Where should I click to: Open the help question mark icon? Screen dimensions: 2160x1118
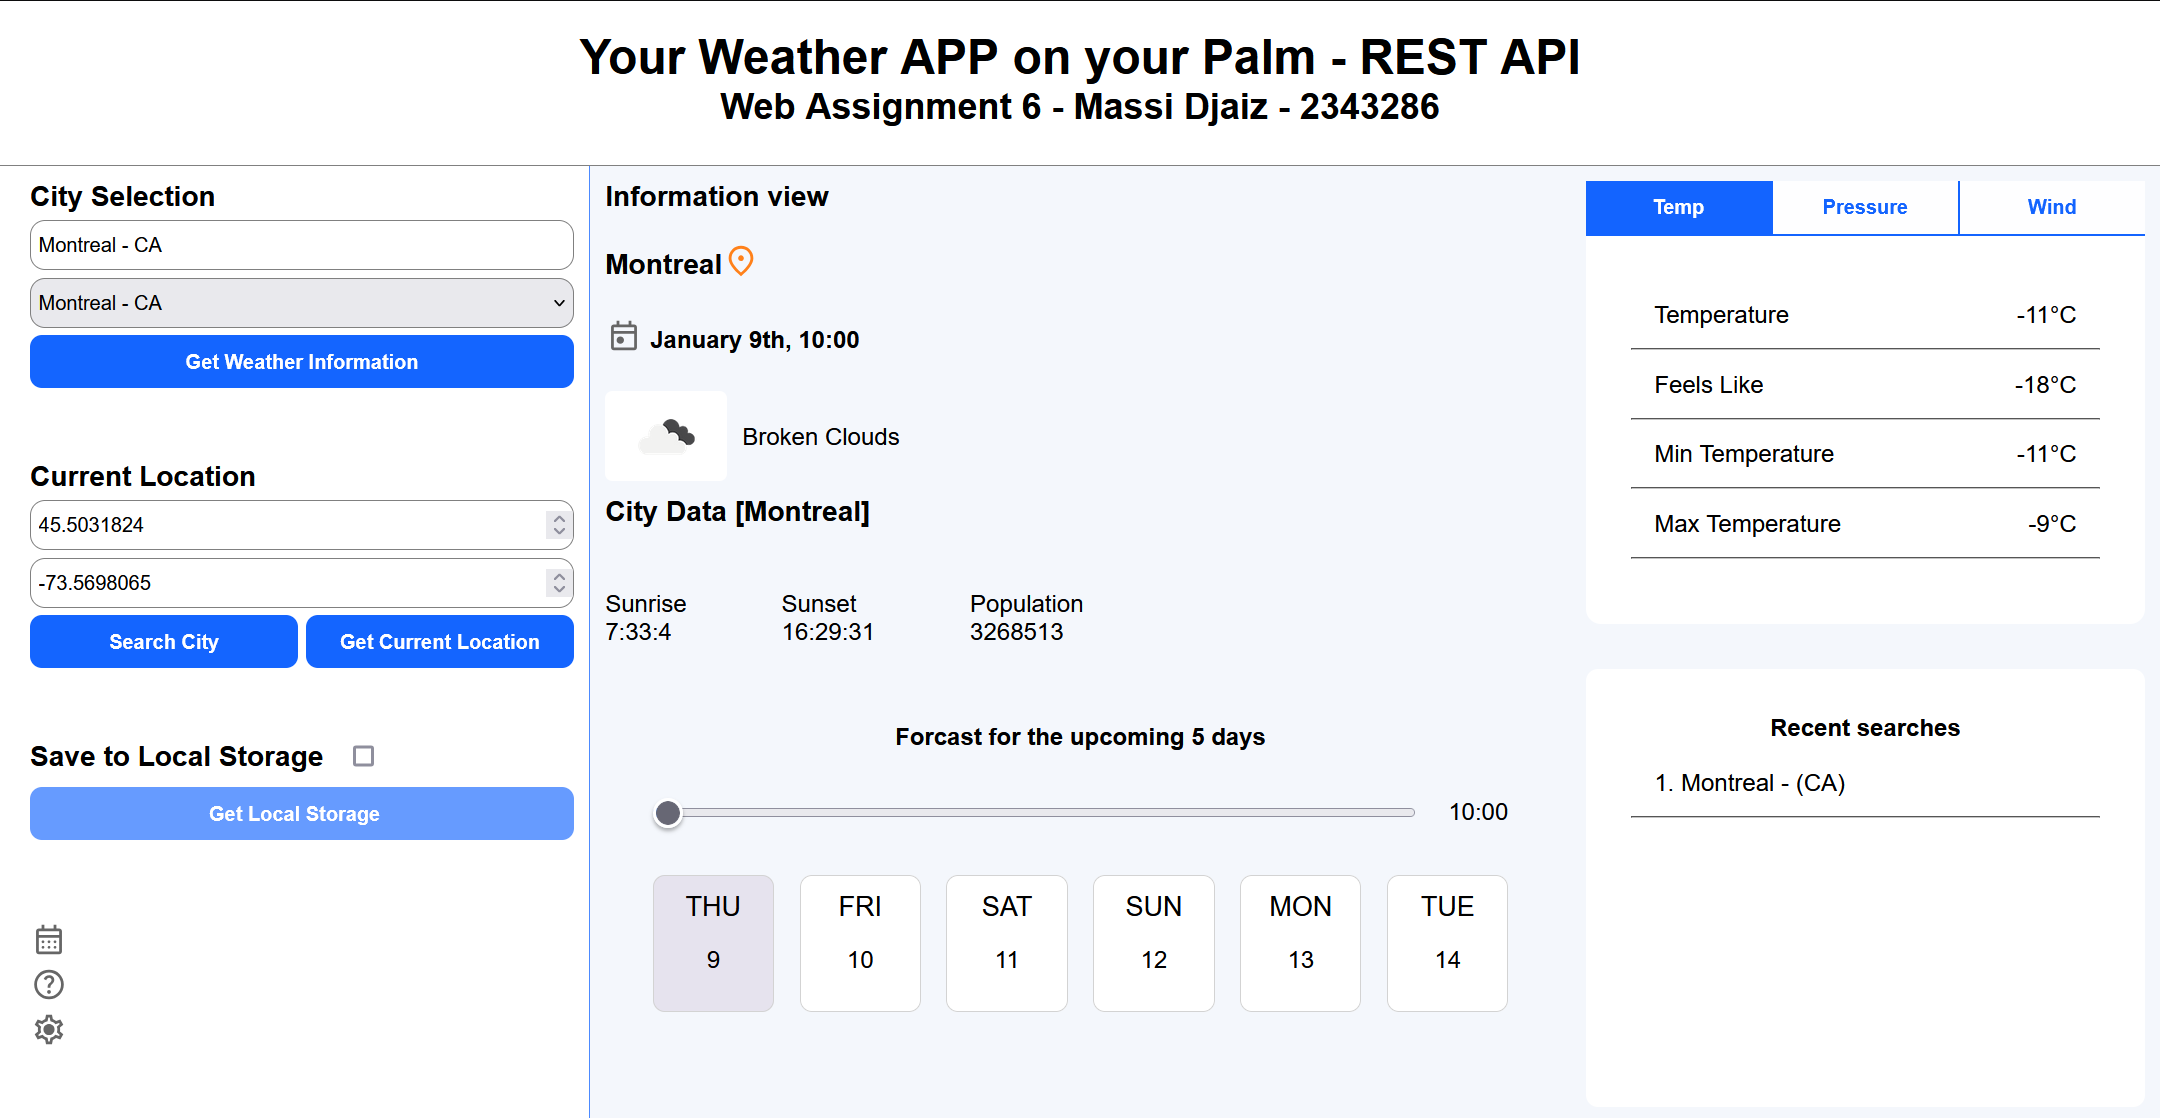pos(49,985)
